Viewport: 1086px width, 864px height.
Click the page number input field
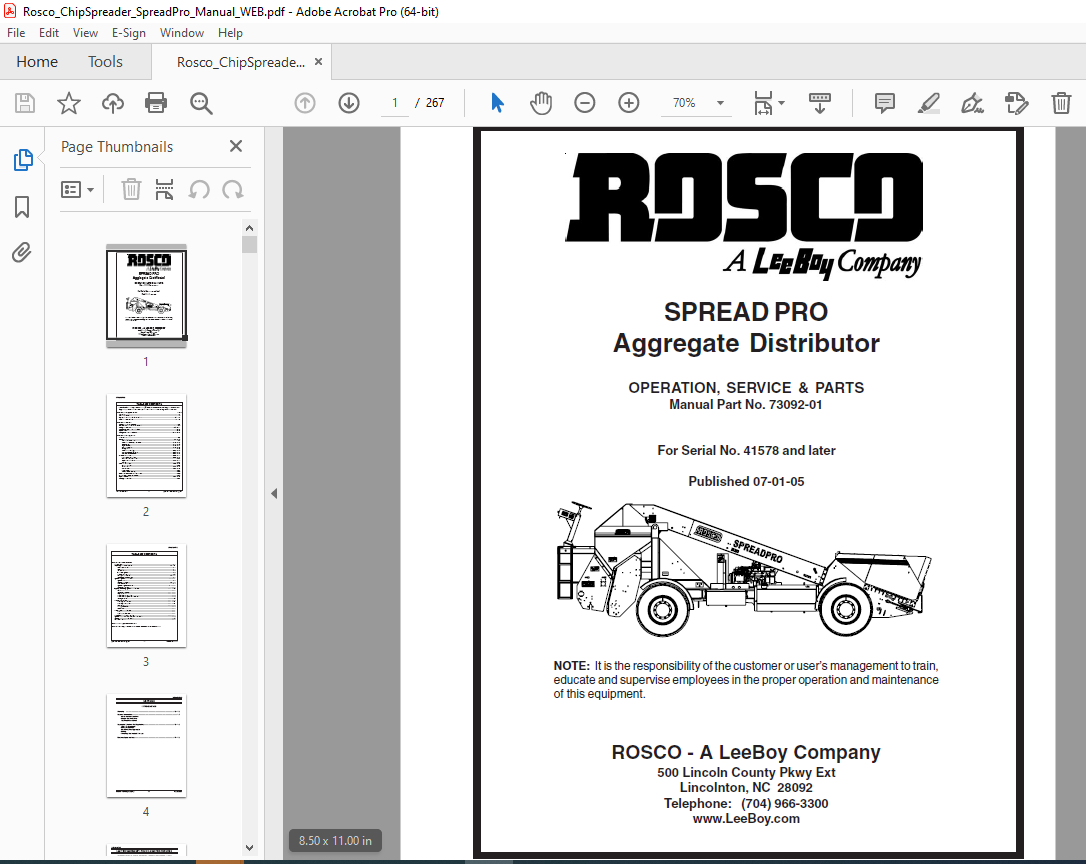click(395, 103)
